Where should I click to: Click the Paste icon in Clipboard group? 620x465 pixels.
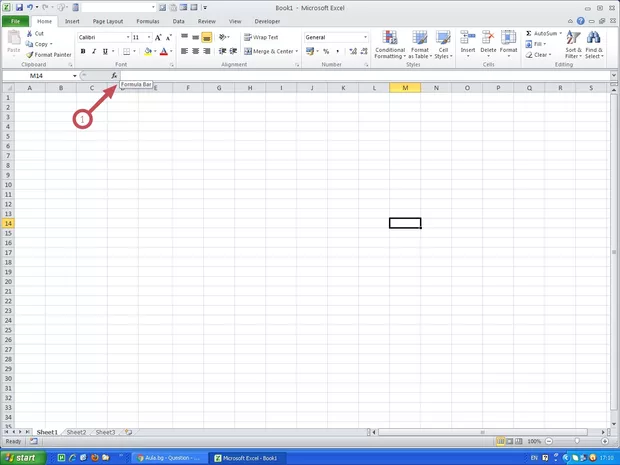[x=14, y=38]
